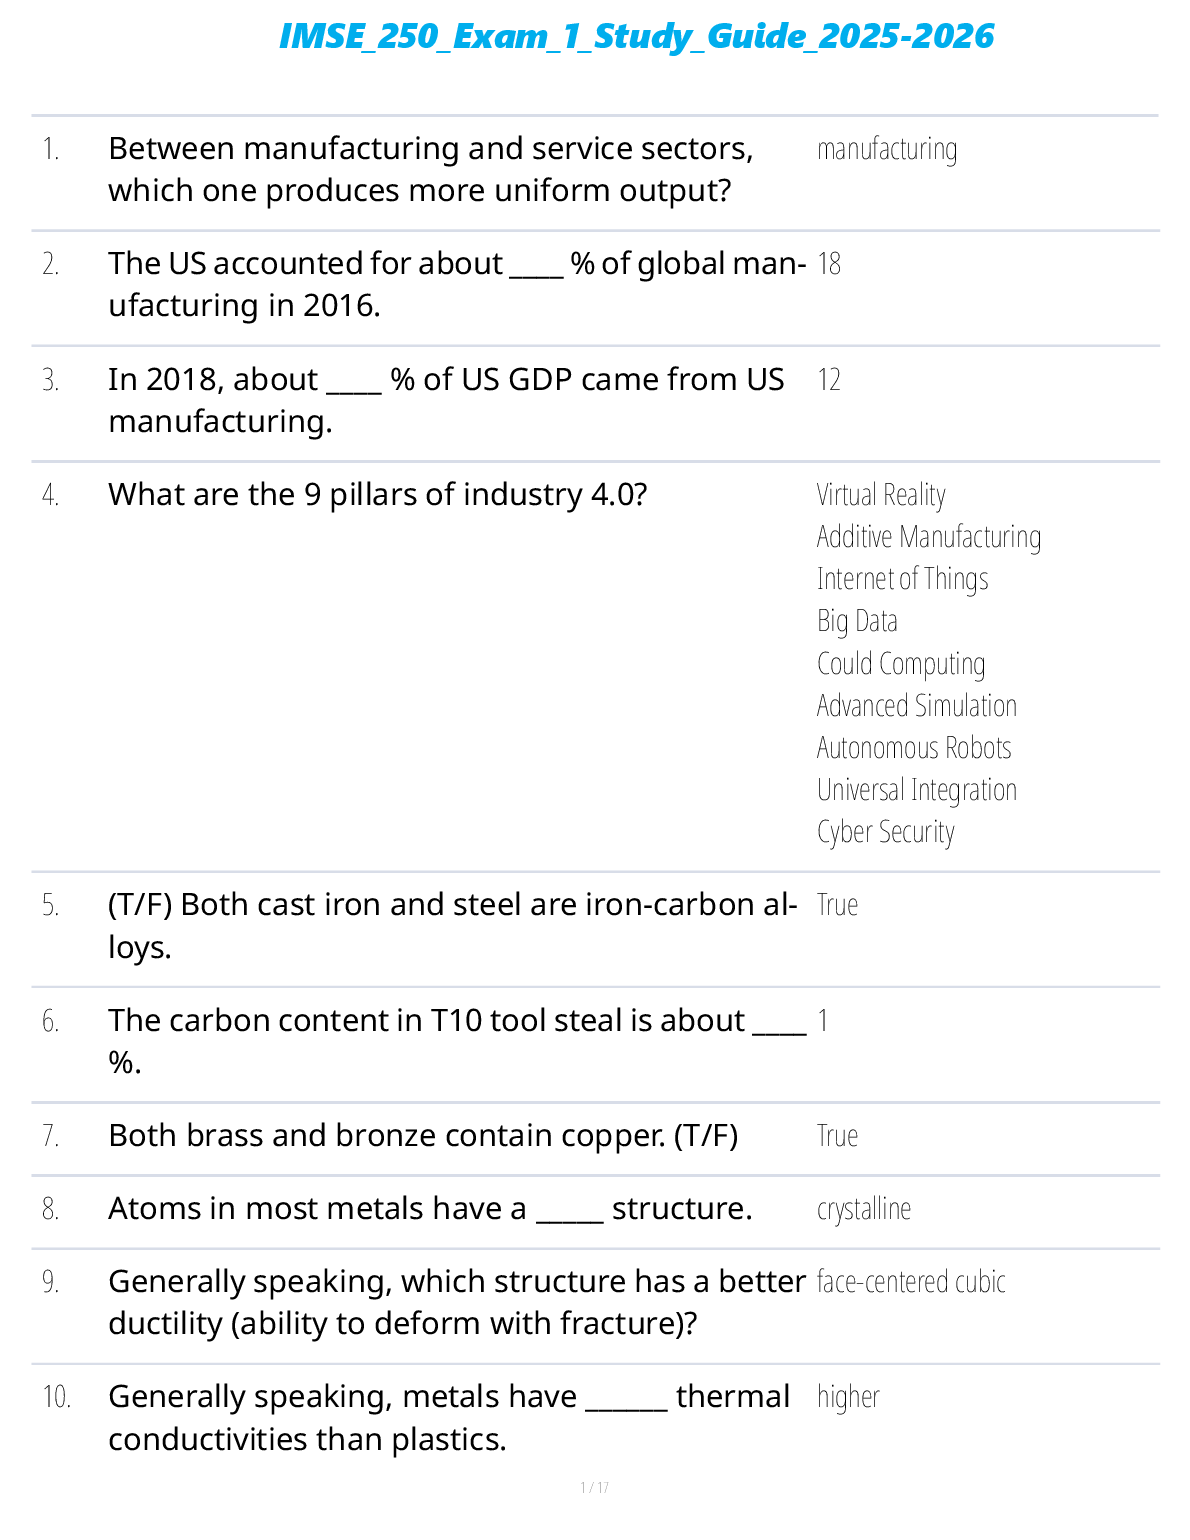
Task: Click "Autonomous Robots" answer line
Action: (x=914, y=748)
